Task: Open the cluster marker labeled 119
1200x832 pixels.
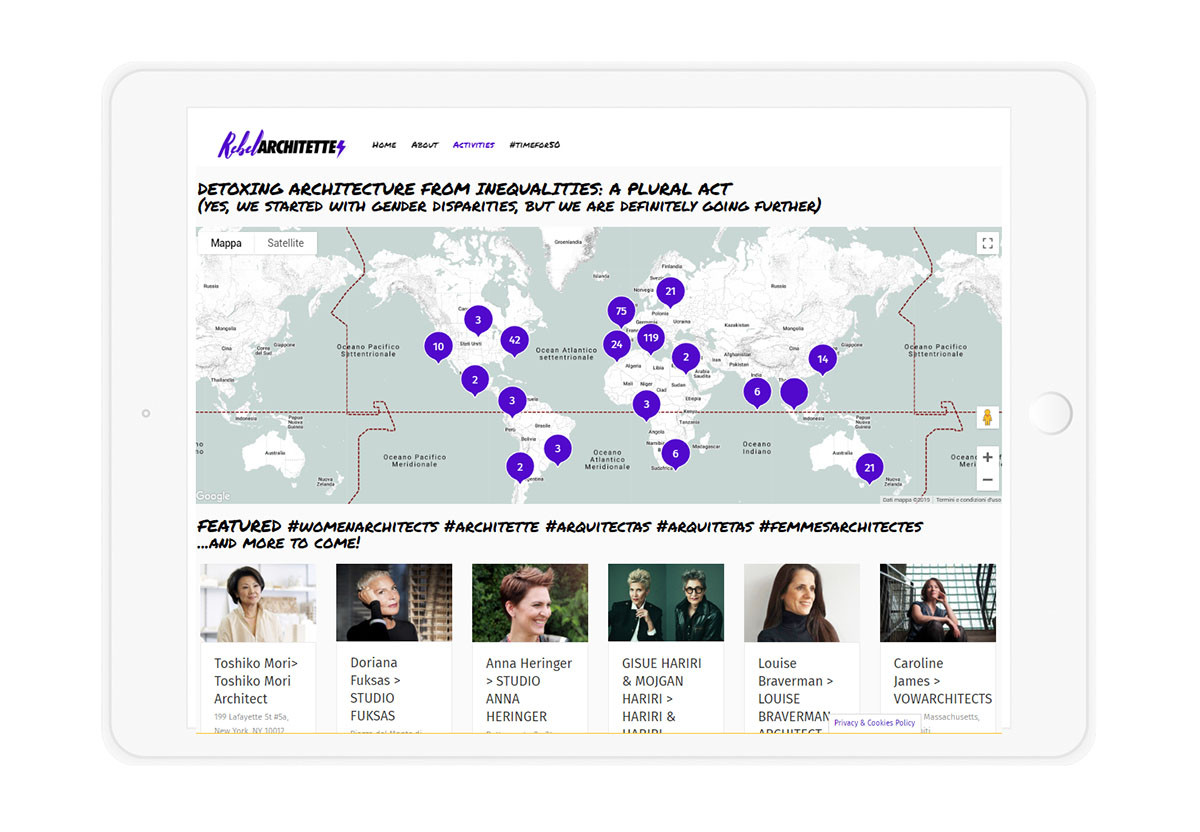Action: [x=651, y=341]
